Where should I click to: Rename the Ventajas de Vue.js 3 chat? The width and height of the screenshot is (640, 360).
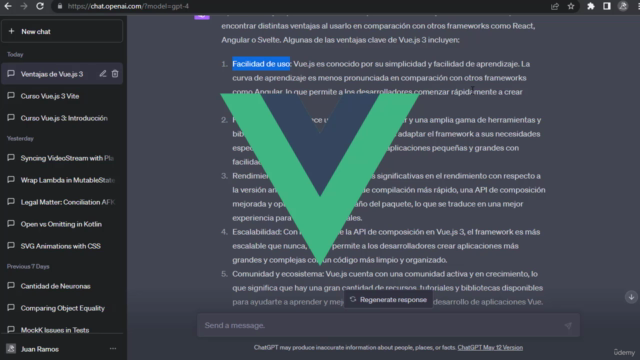pos(103,74)
